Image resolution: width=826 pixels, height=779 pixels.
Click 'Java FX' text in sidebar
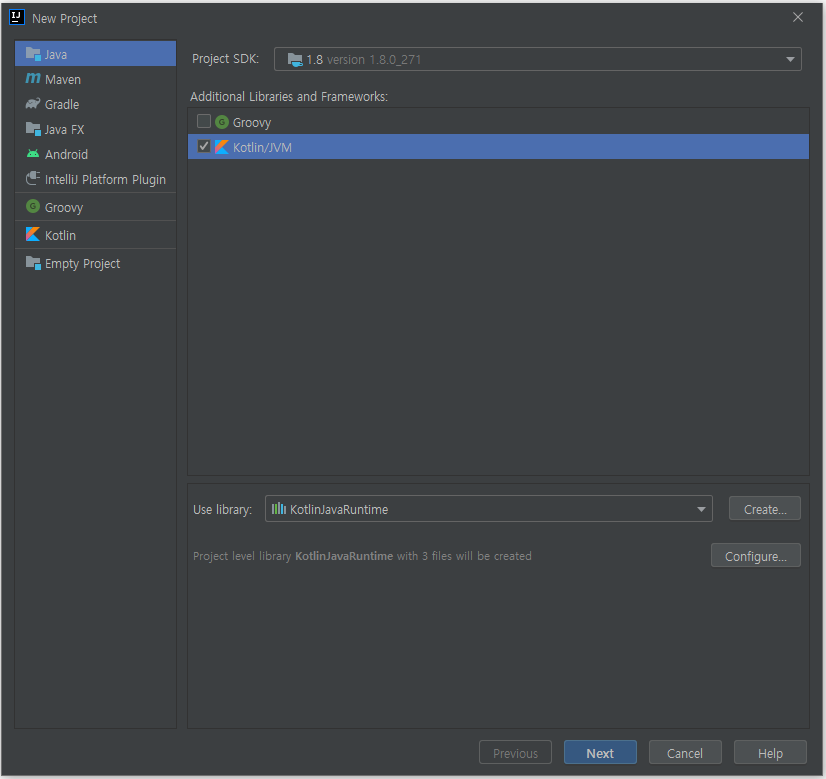click(64, 130)
